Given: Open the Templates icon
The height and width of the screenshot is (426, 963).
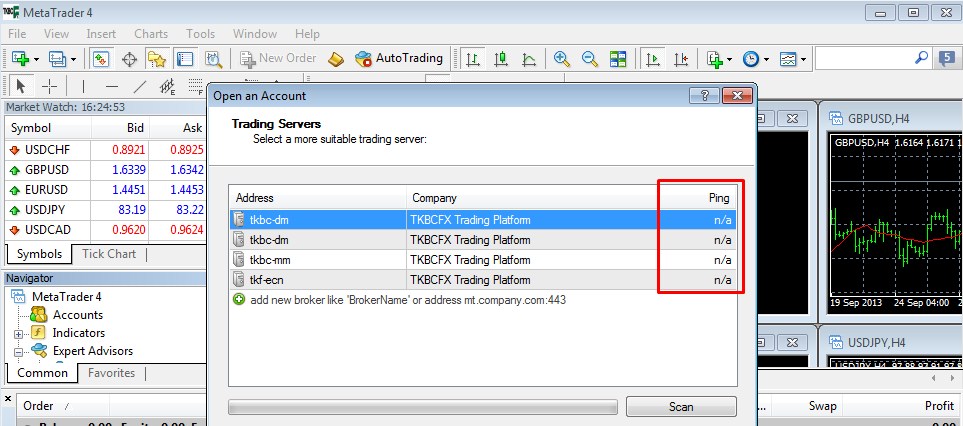Looking at the screenshot, I should [x=788, y=59].
